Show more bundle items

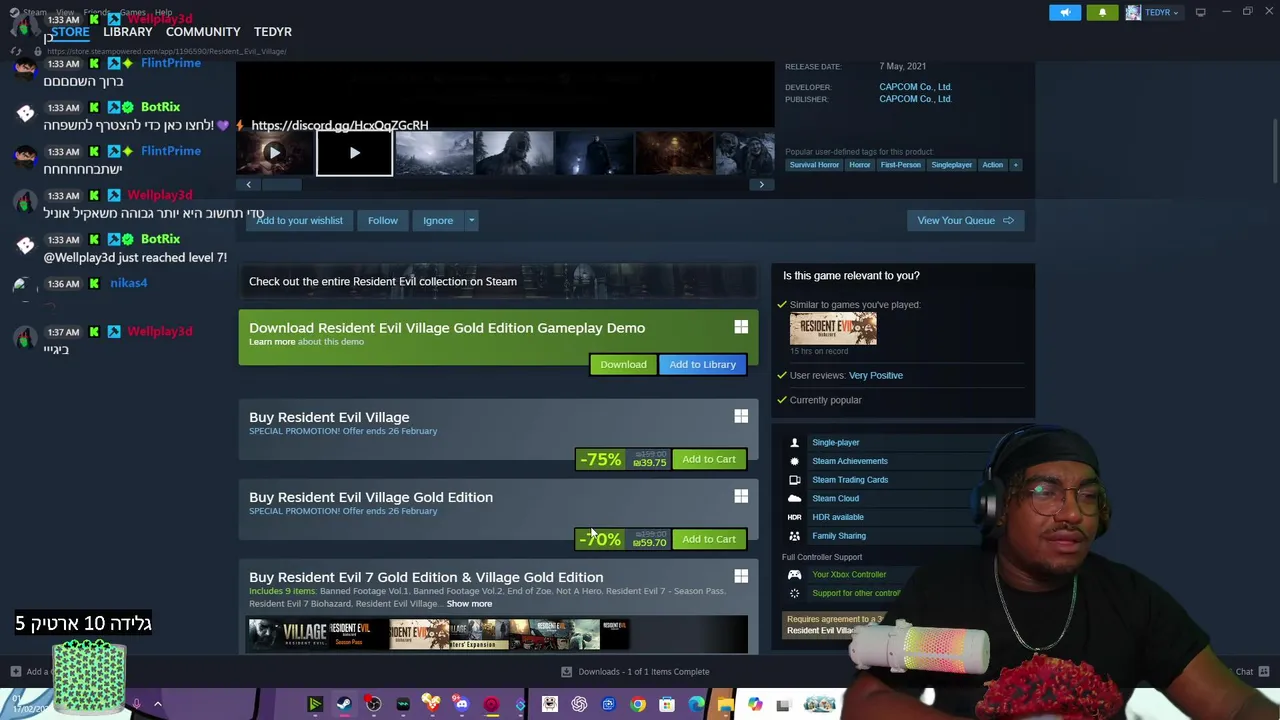[469, 604]
